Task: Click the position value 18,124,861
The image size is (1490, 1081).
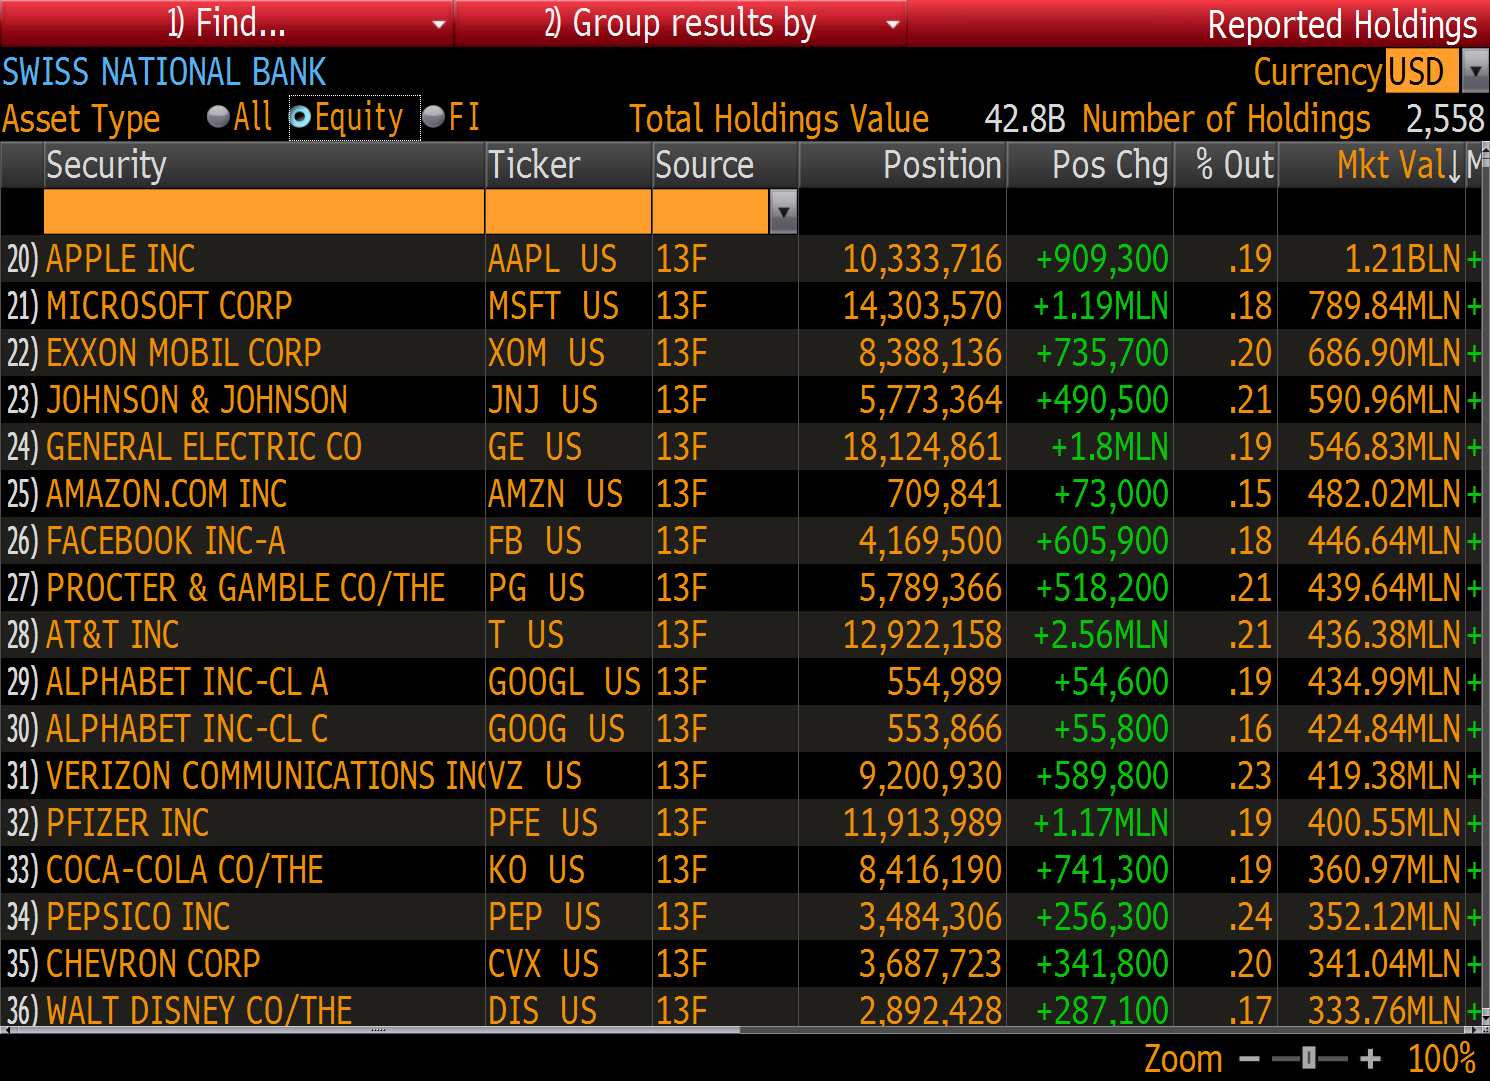Action: (x=922, y=447)
